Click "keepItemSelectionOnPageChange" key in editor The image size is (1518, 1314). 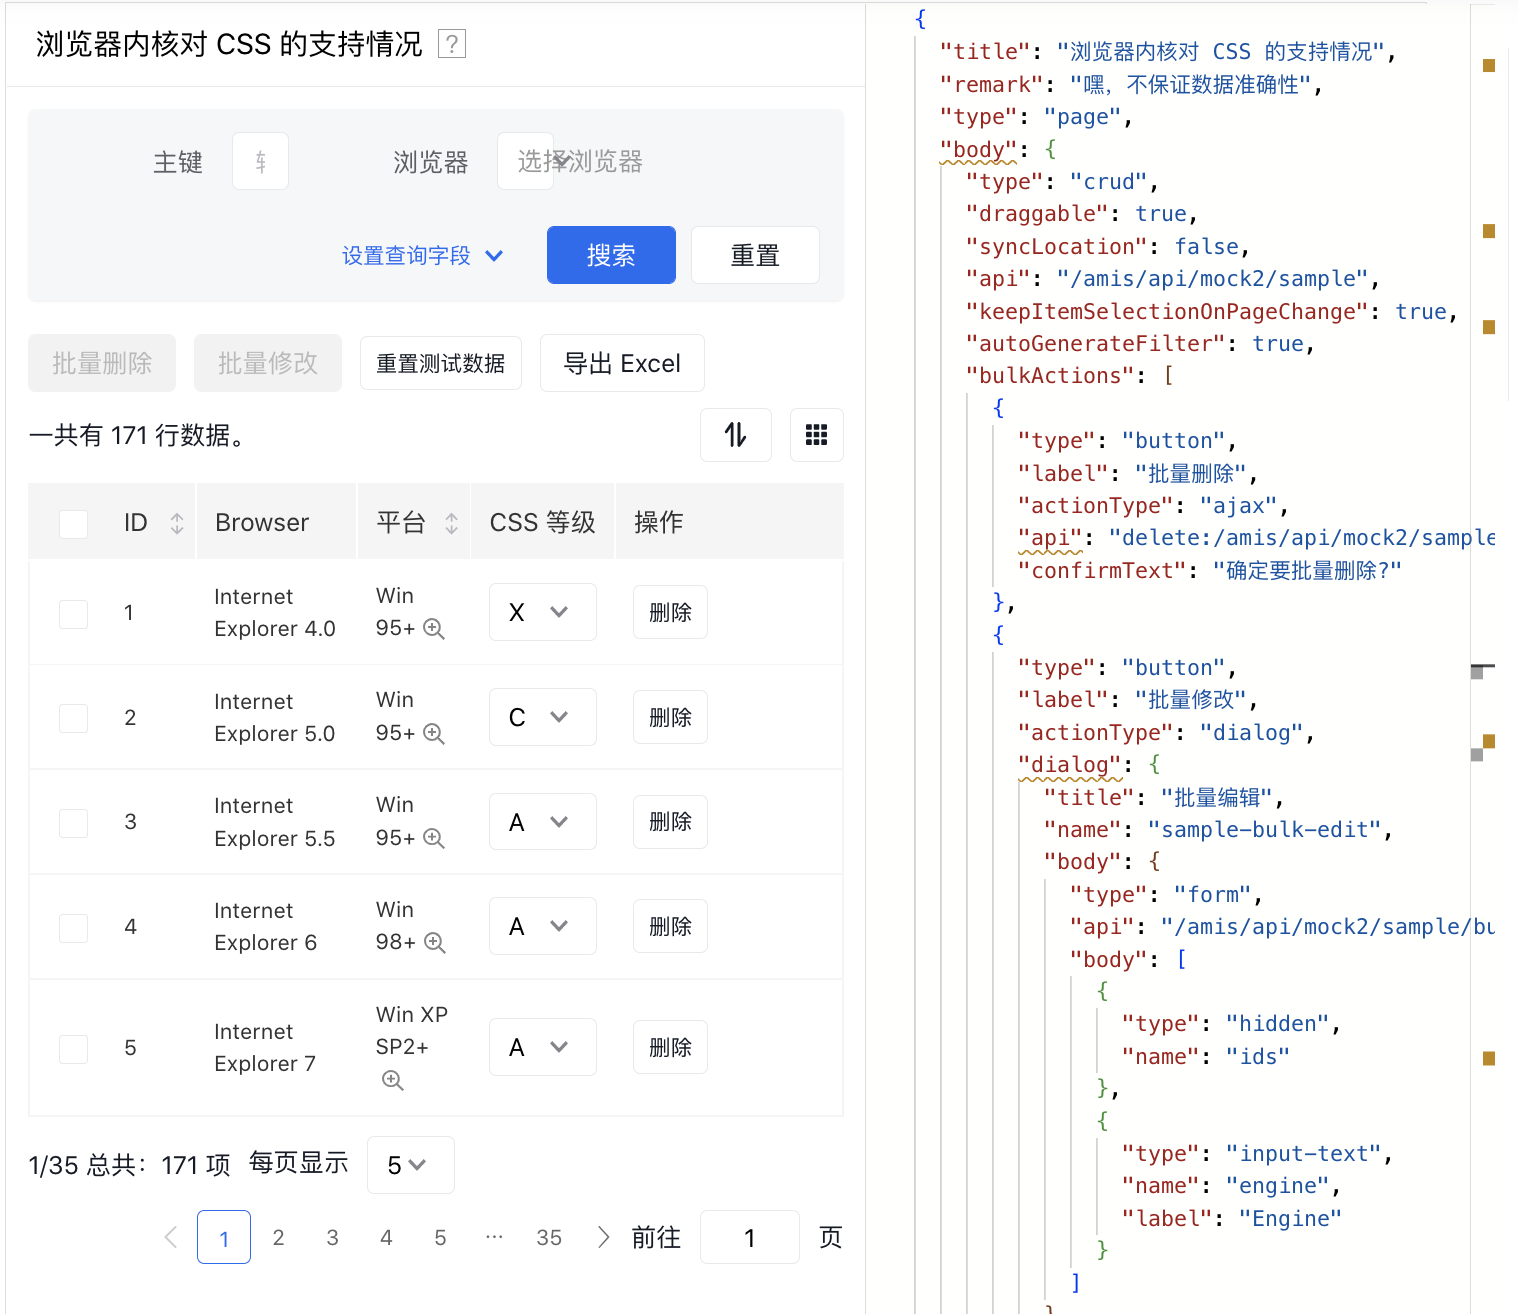tap(1167, 312)
